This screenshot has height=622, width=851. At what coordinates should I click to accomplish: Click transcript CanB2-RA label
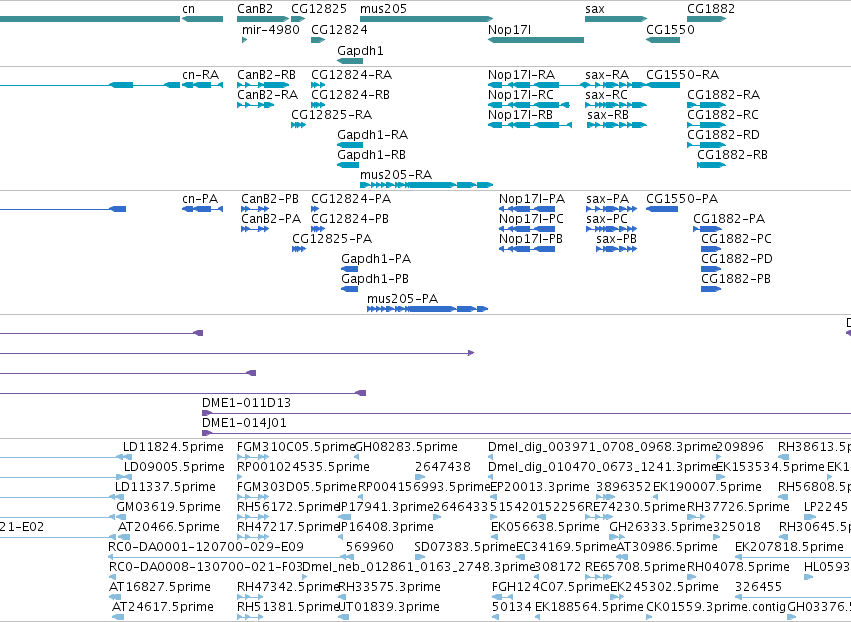[268, 95]
